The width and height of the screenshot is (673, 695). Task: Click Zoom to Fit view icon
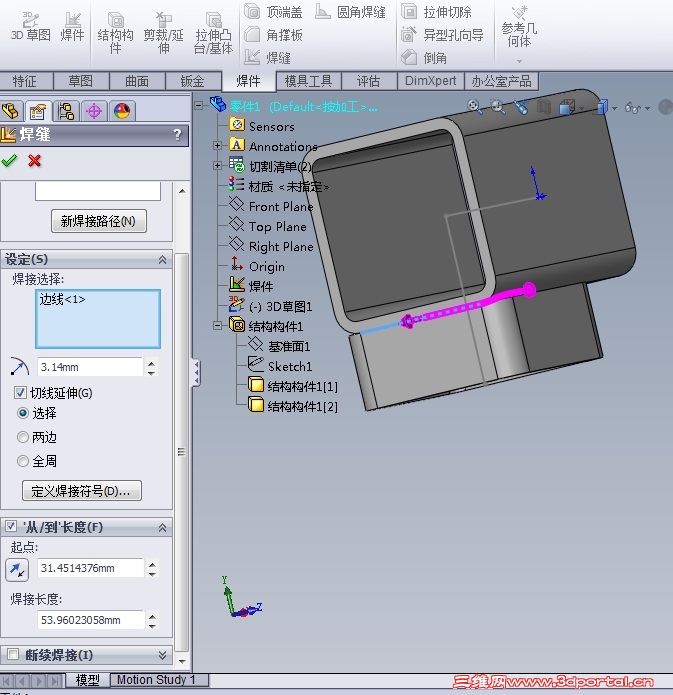click(474, 107)
